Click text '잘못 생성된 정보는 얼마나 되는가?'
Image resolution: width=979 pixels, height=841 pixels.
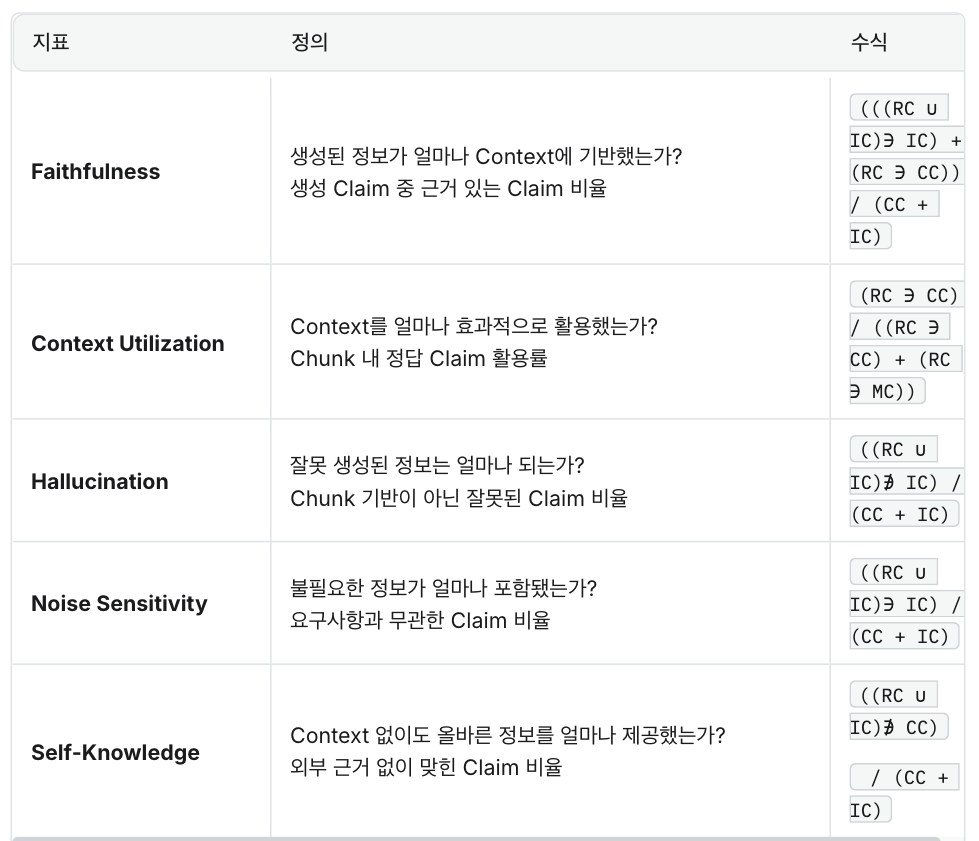437,466
